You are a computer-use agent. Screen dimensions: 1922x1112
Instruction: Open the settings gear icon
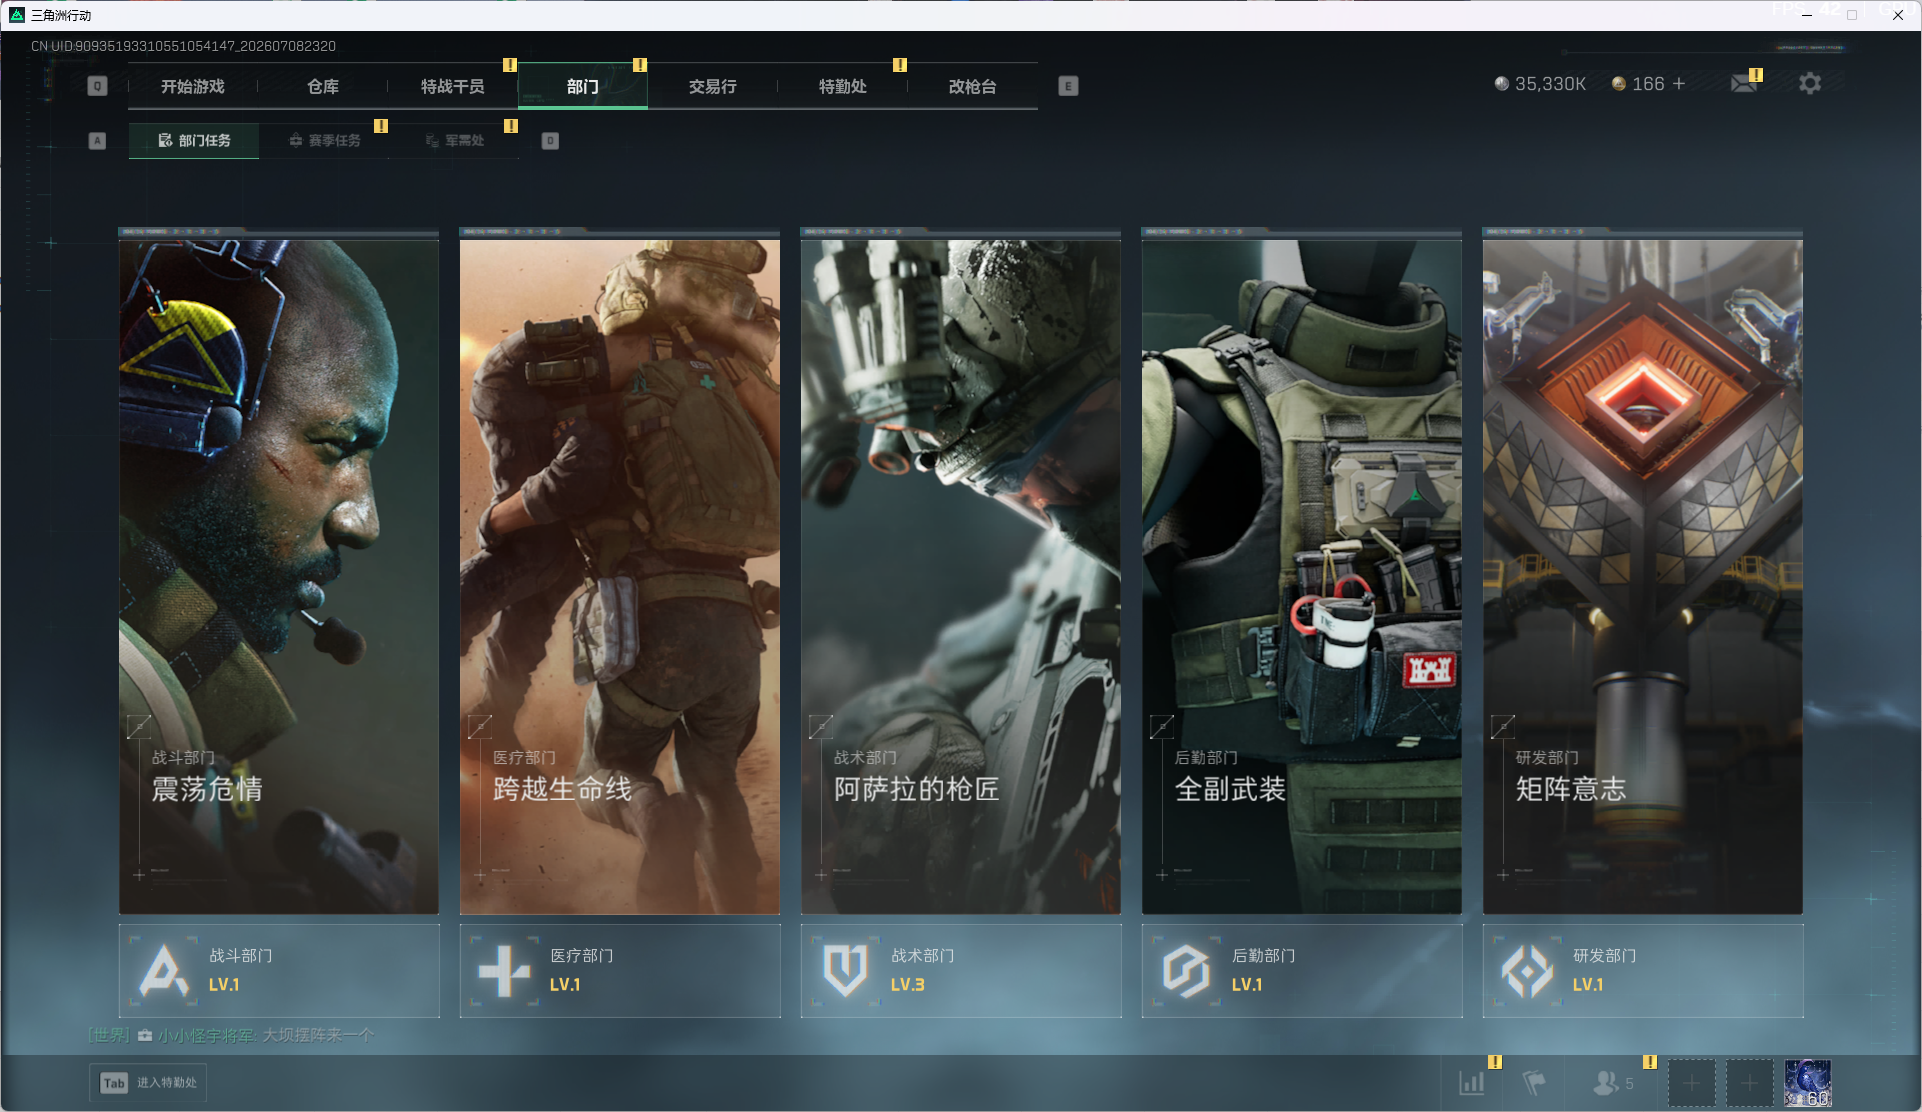[x=1810, y=84]
